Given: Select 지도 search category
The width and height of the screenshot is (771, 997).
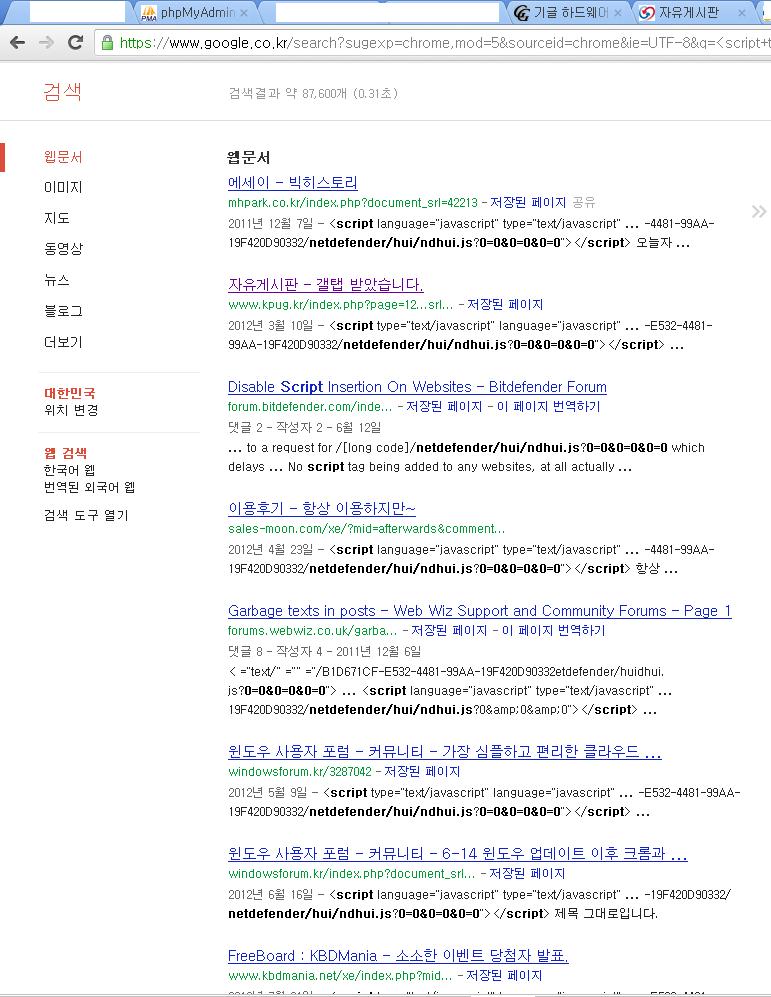Looking at the screenshot, I should coord(57,218).
